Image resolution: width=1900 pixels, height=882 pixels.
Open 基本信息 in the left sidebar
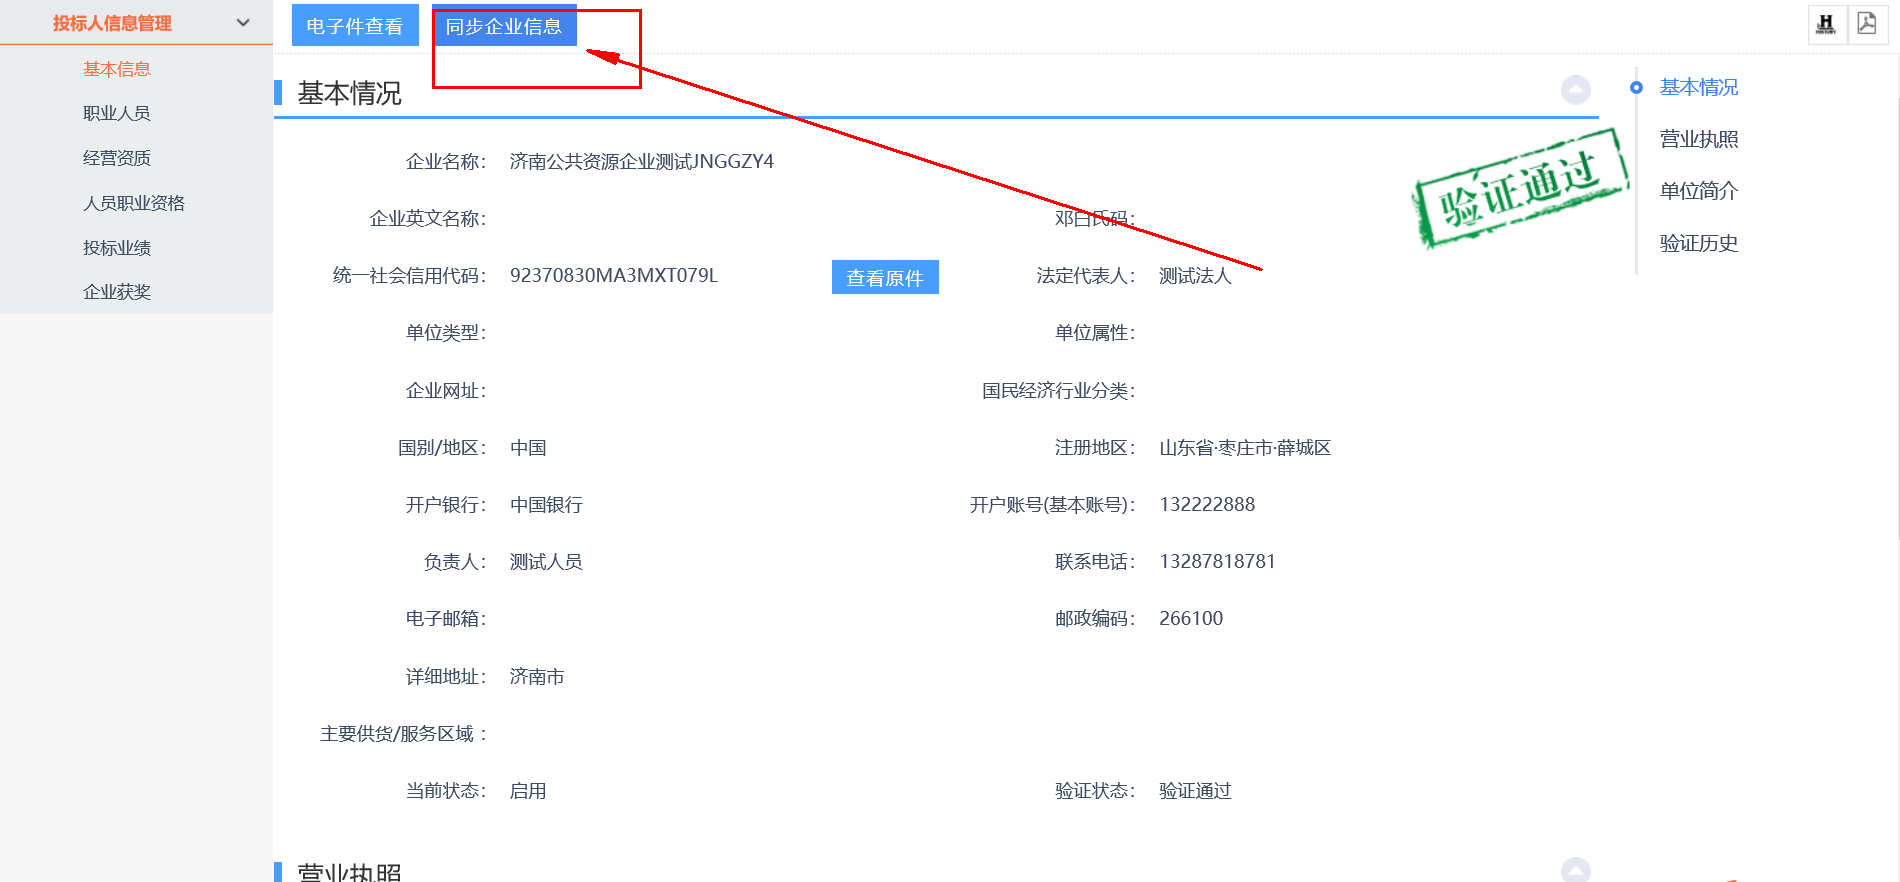pos(117,69)
